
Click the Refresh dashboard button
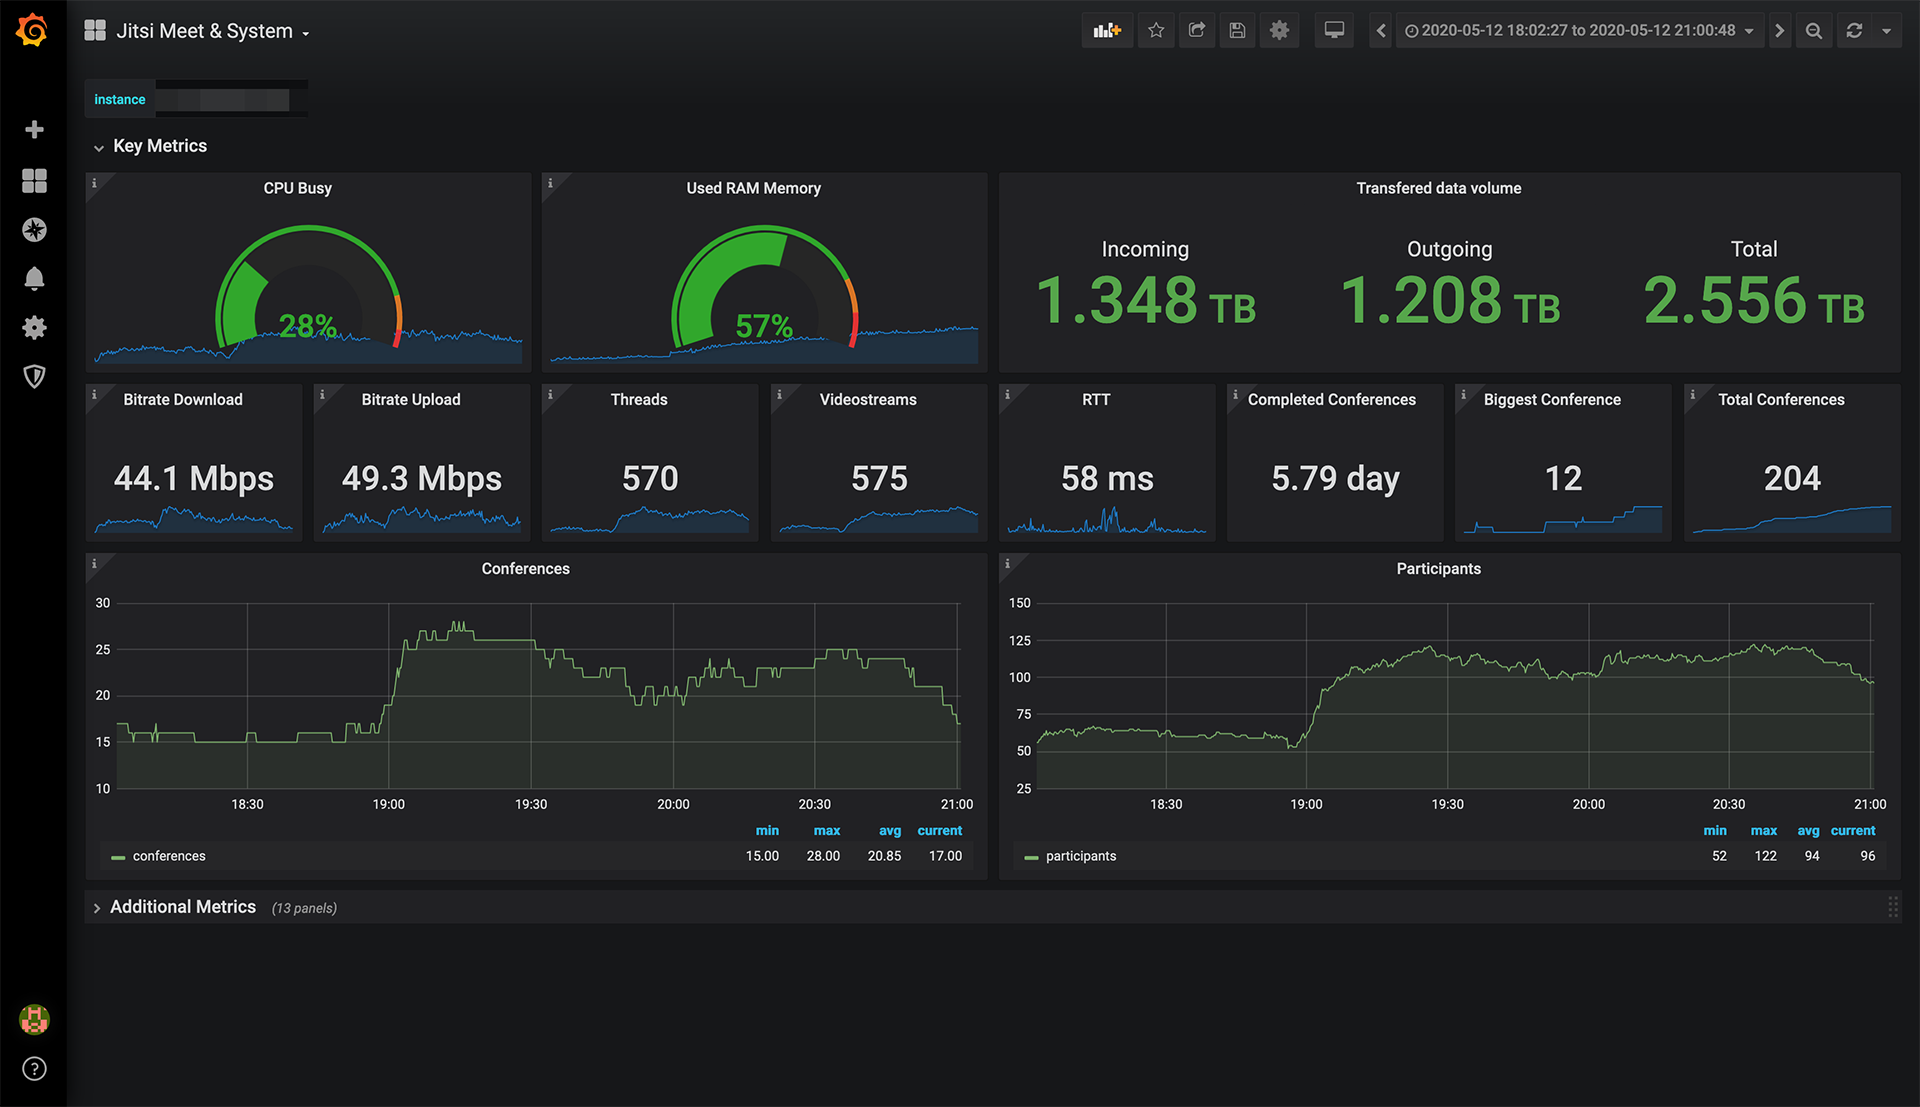coord(1855,29)
